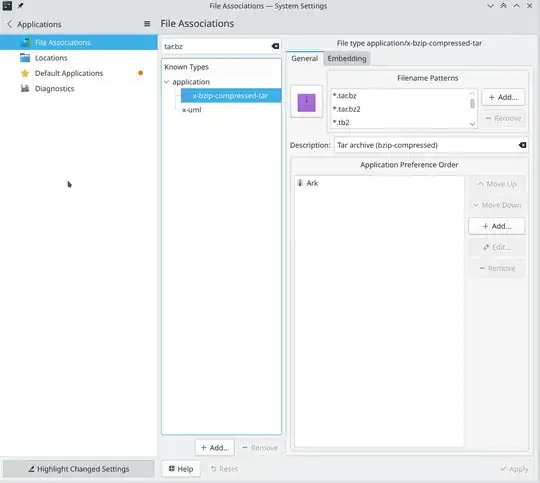Clear the Description text field
This screenshot has height=483, width=540.
522,145
